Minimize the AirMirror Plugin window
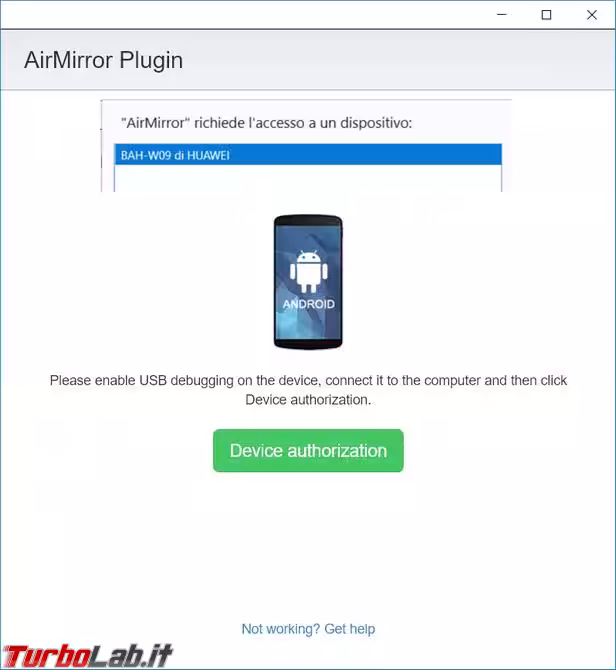This screenshot has width=616, height=670. (502, 15)
